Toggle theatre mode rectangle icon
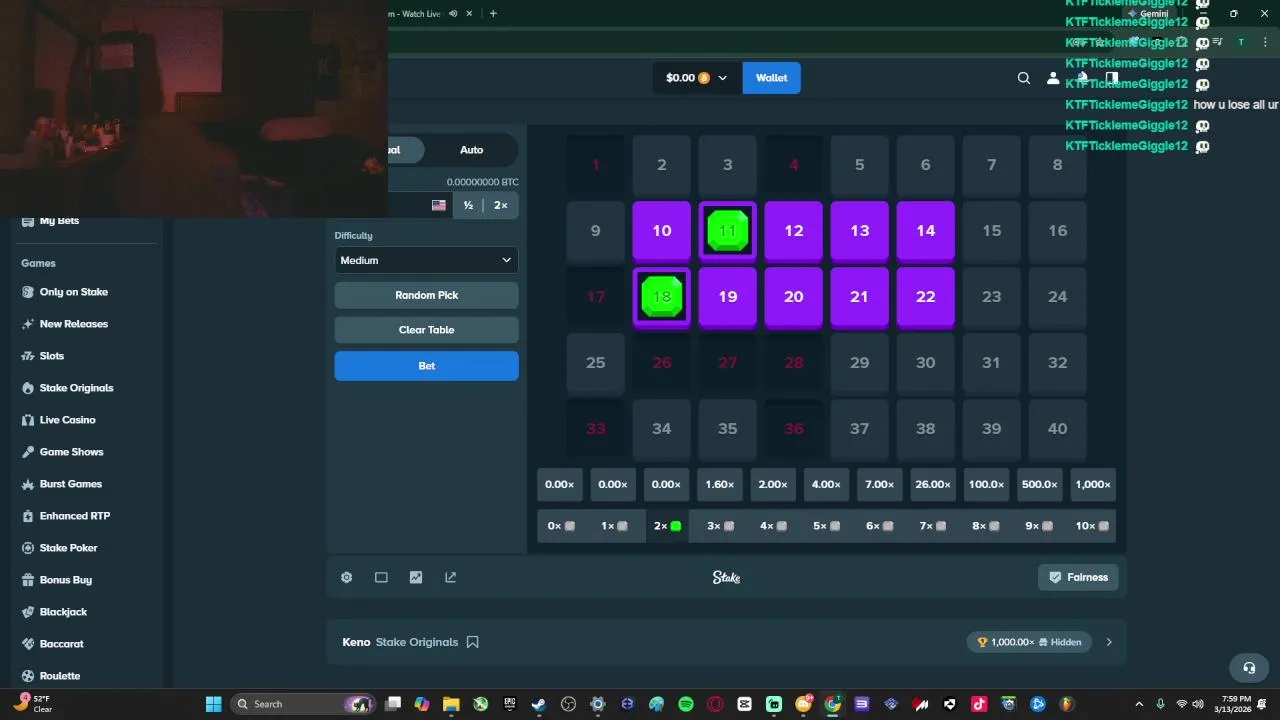 click(x=381, y=577)
